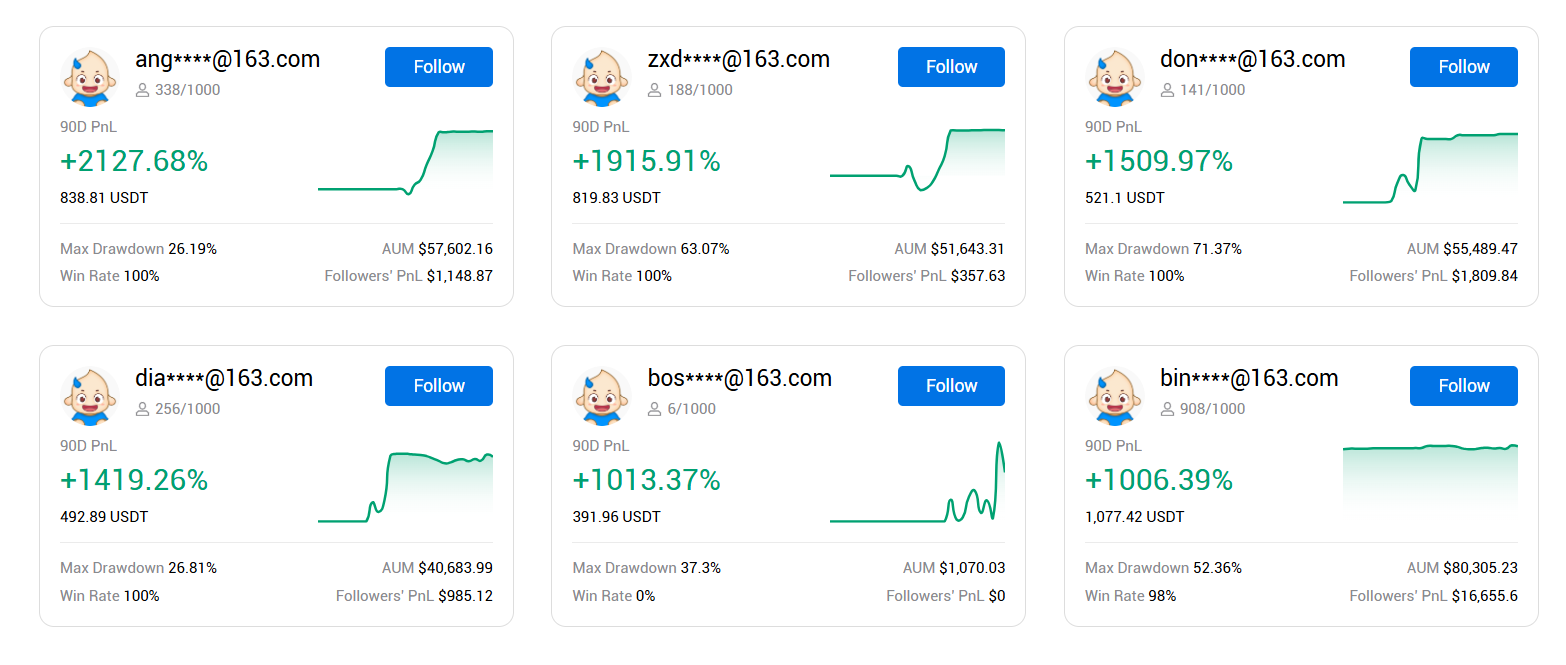Open avatar of zxd****@163.com
This screenshot has height=665, width=1566.
click(x=602, y=78)
